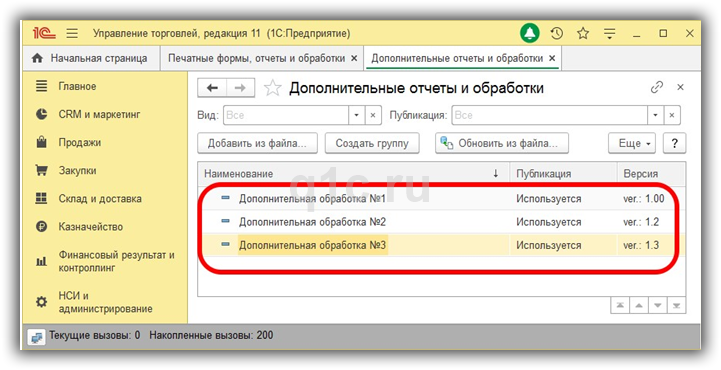Select row Дополнительная обработка №1
Screen dimensions: 721x370
tap(441, 199)
